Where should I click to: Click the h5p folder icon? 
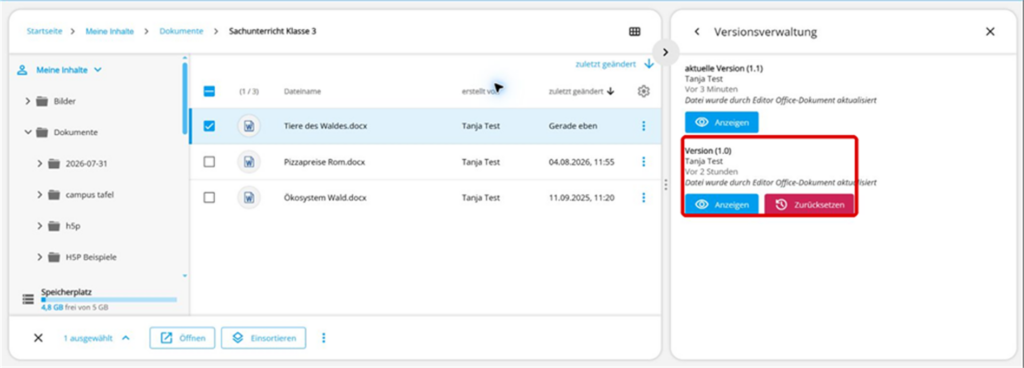[x=54, y=226]
